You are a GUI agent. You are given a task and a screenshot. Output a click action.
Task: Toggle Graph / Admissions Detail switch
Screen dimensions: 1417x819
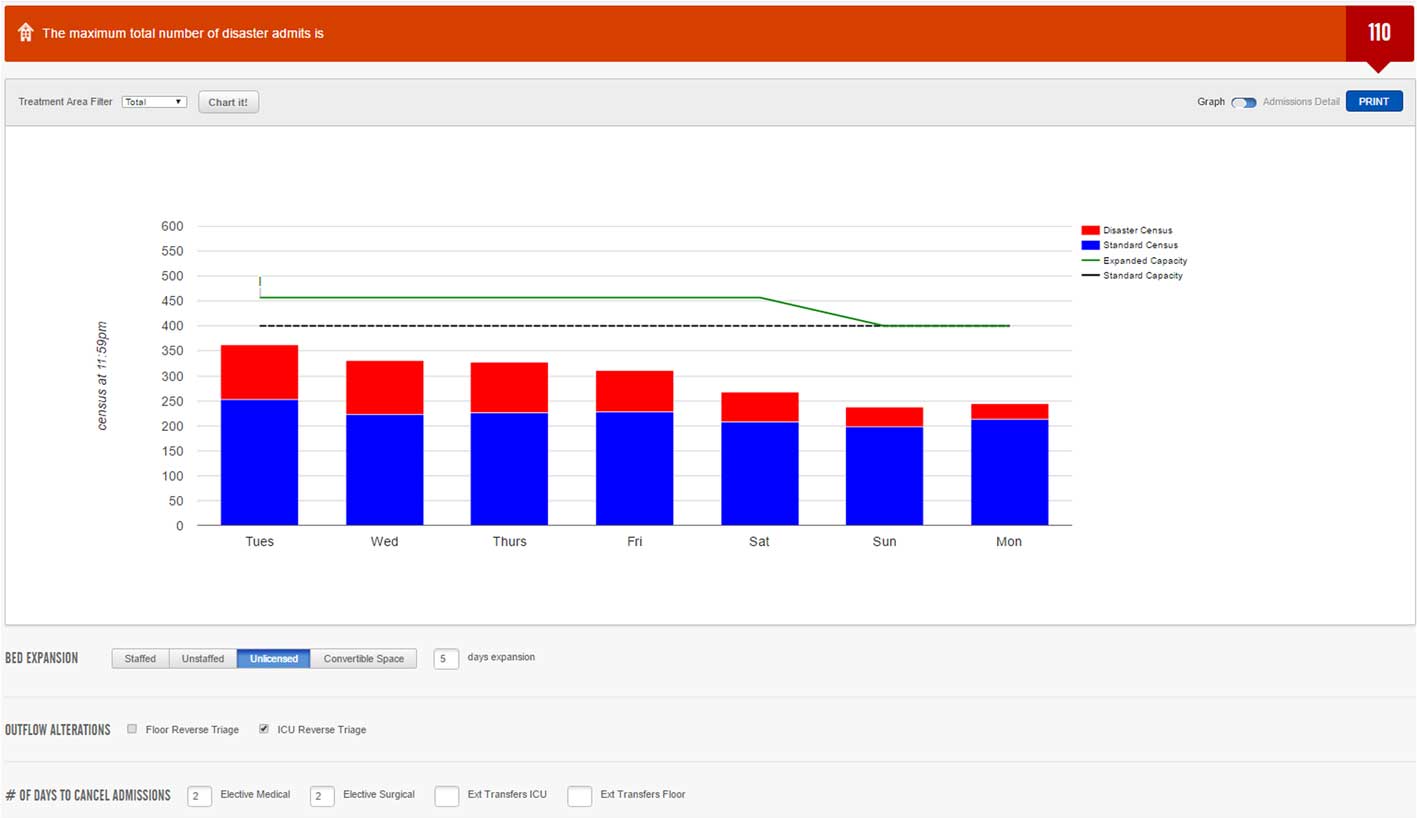coord(1244,102)
